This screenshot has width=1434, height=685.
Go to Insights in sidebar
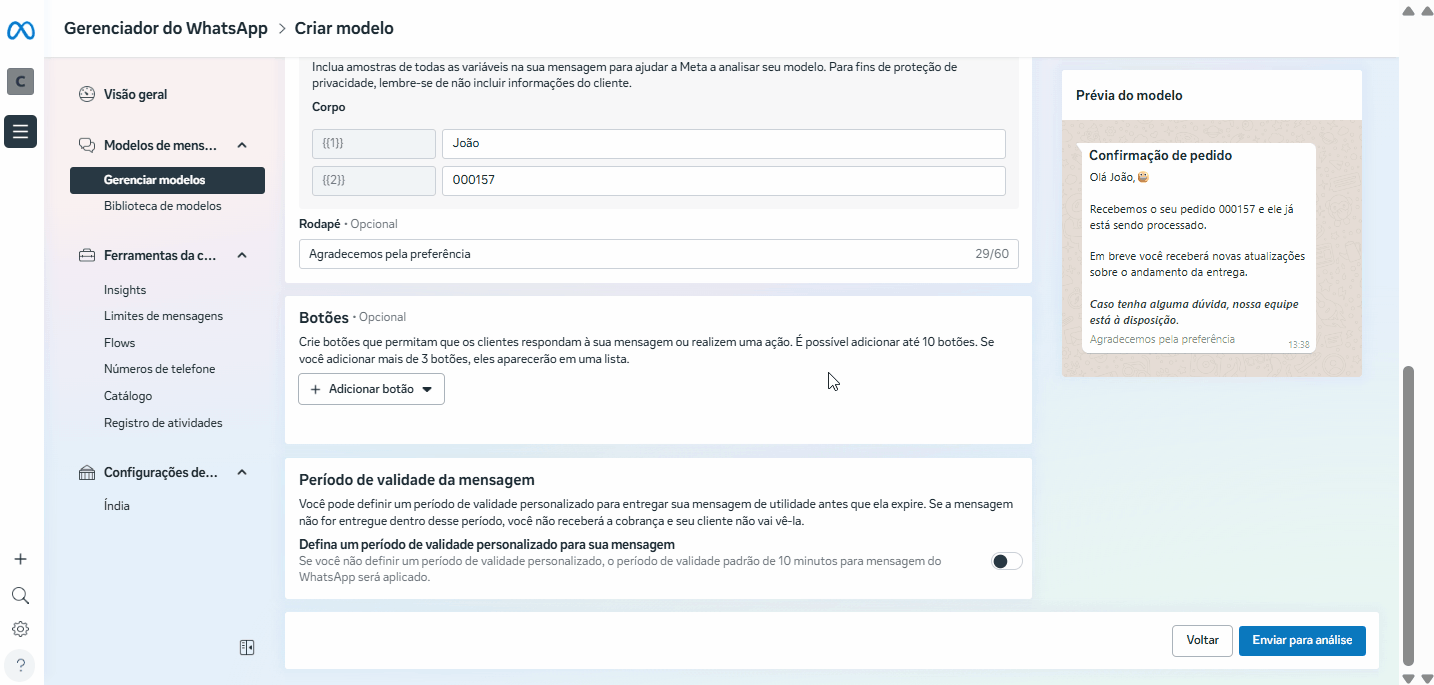click(125, 290)
